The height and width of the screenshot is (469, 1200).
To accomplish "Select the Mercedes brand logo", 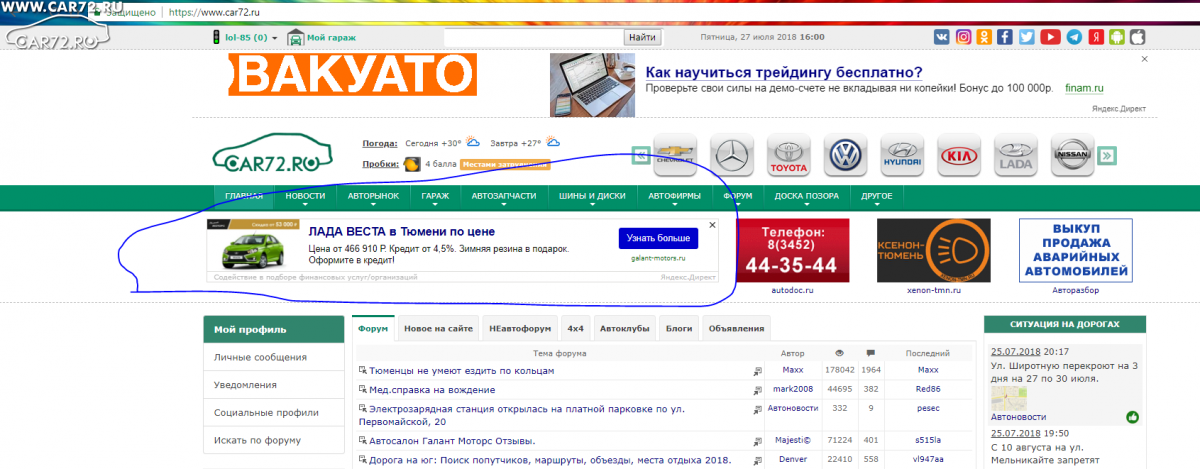I will click(732, 155).
